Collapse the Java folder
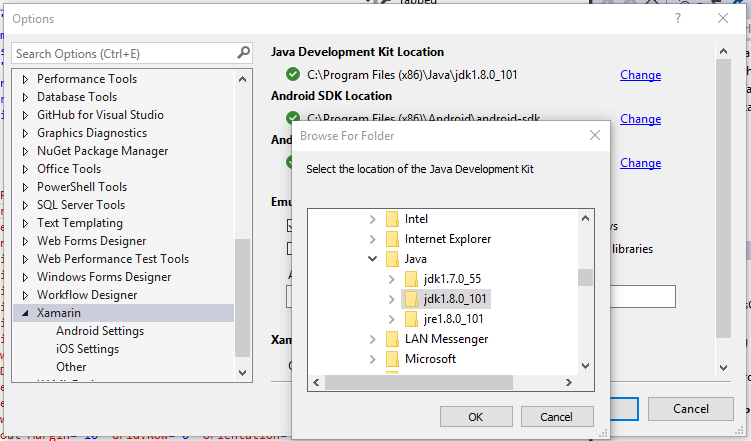This screenshot has height=441, width=751. coord(373,259)
